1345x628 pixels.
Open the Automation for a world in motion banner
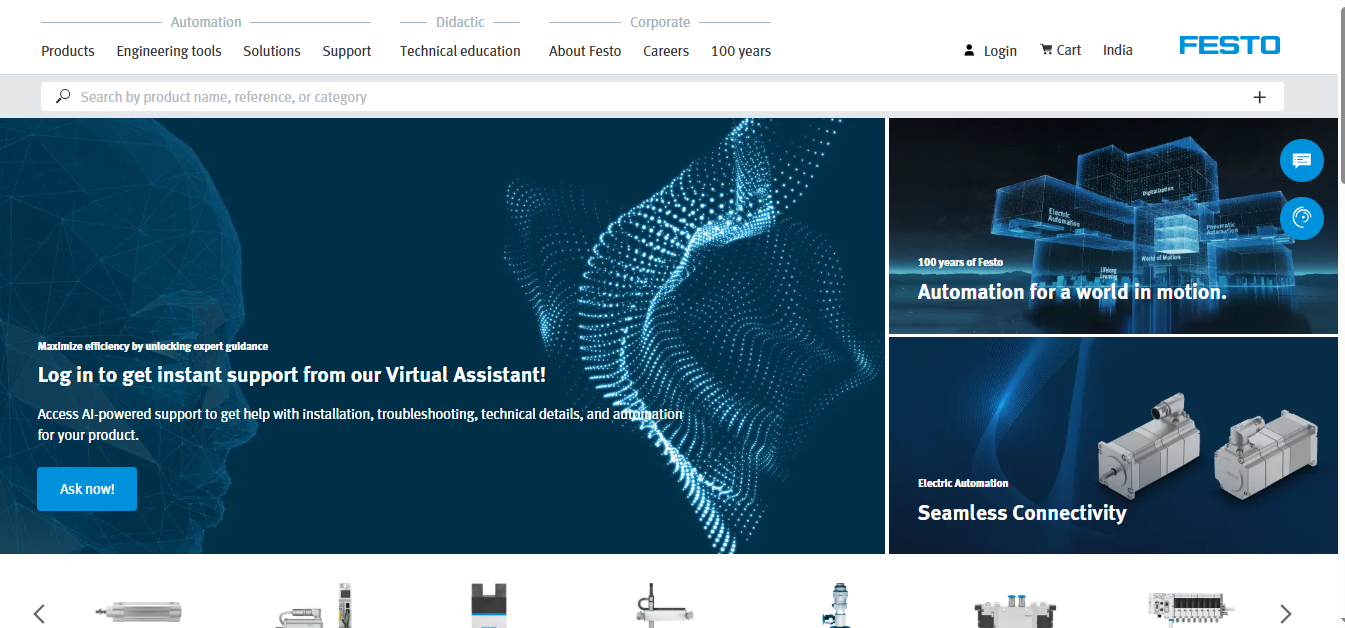[x=1113, y=226]
